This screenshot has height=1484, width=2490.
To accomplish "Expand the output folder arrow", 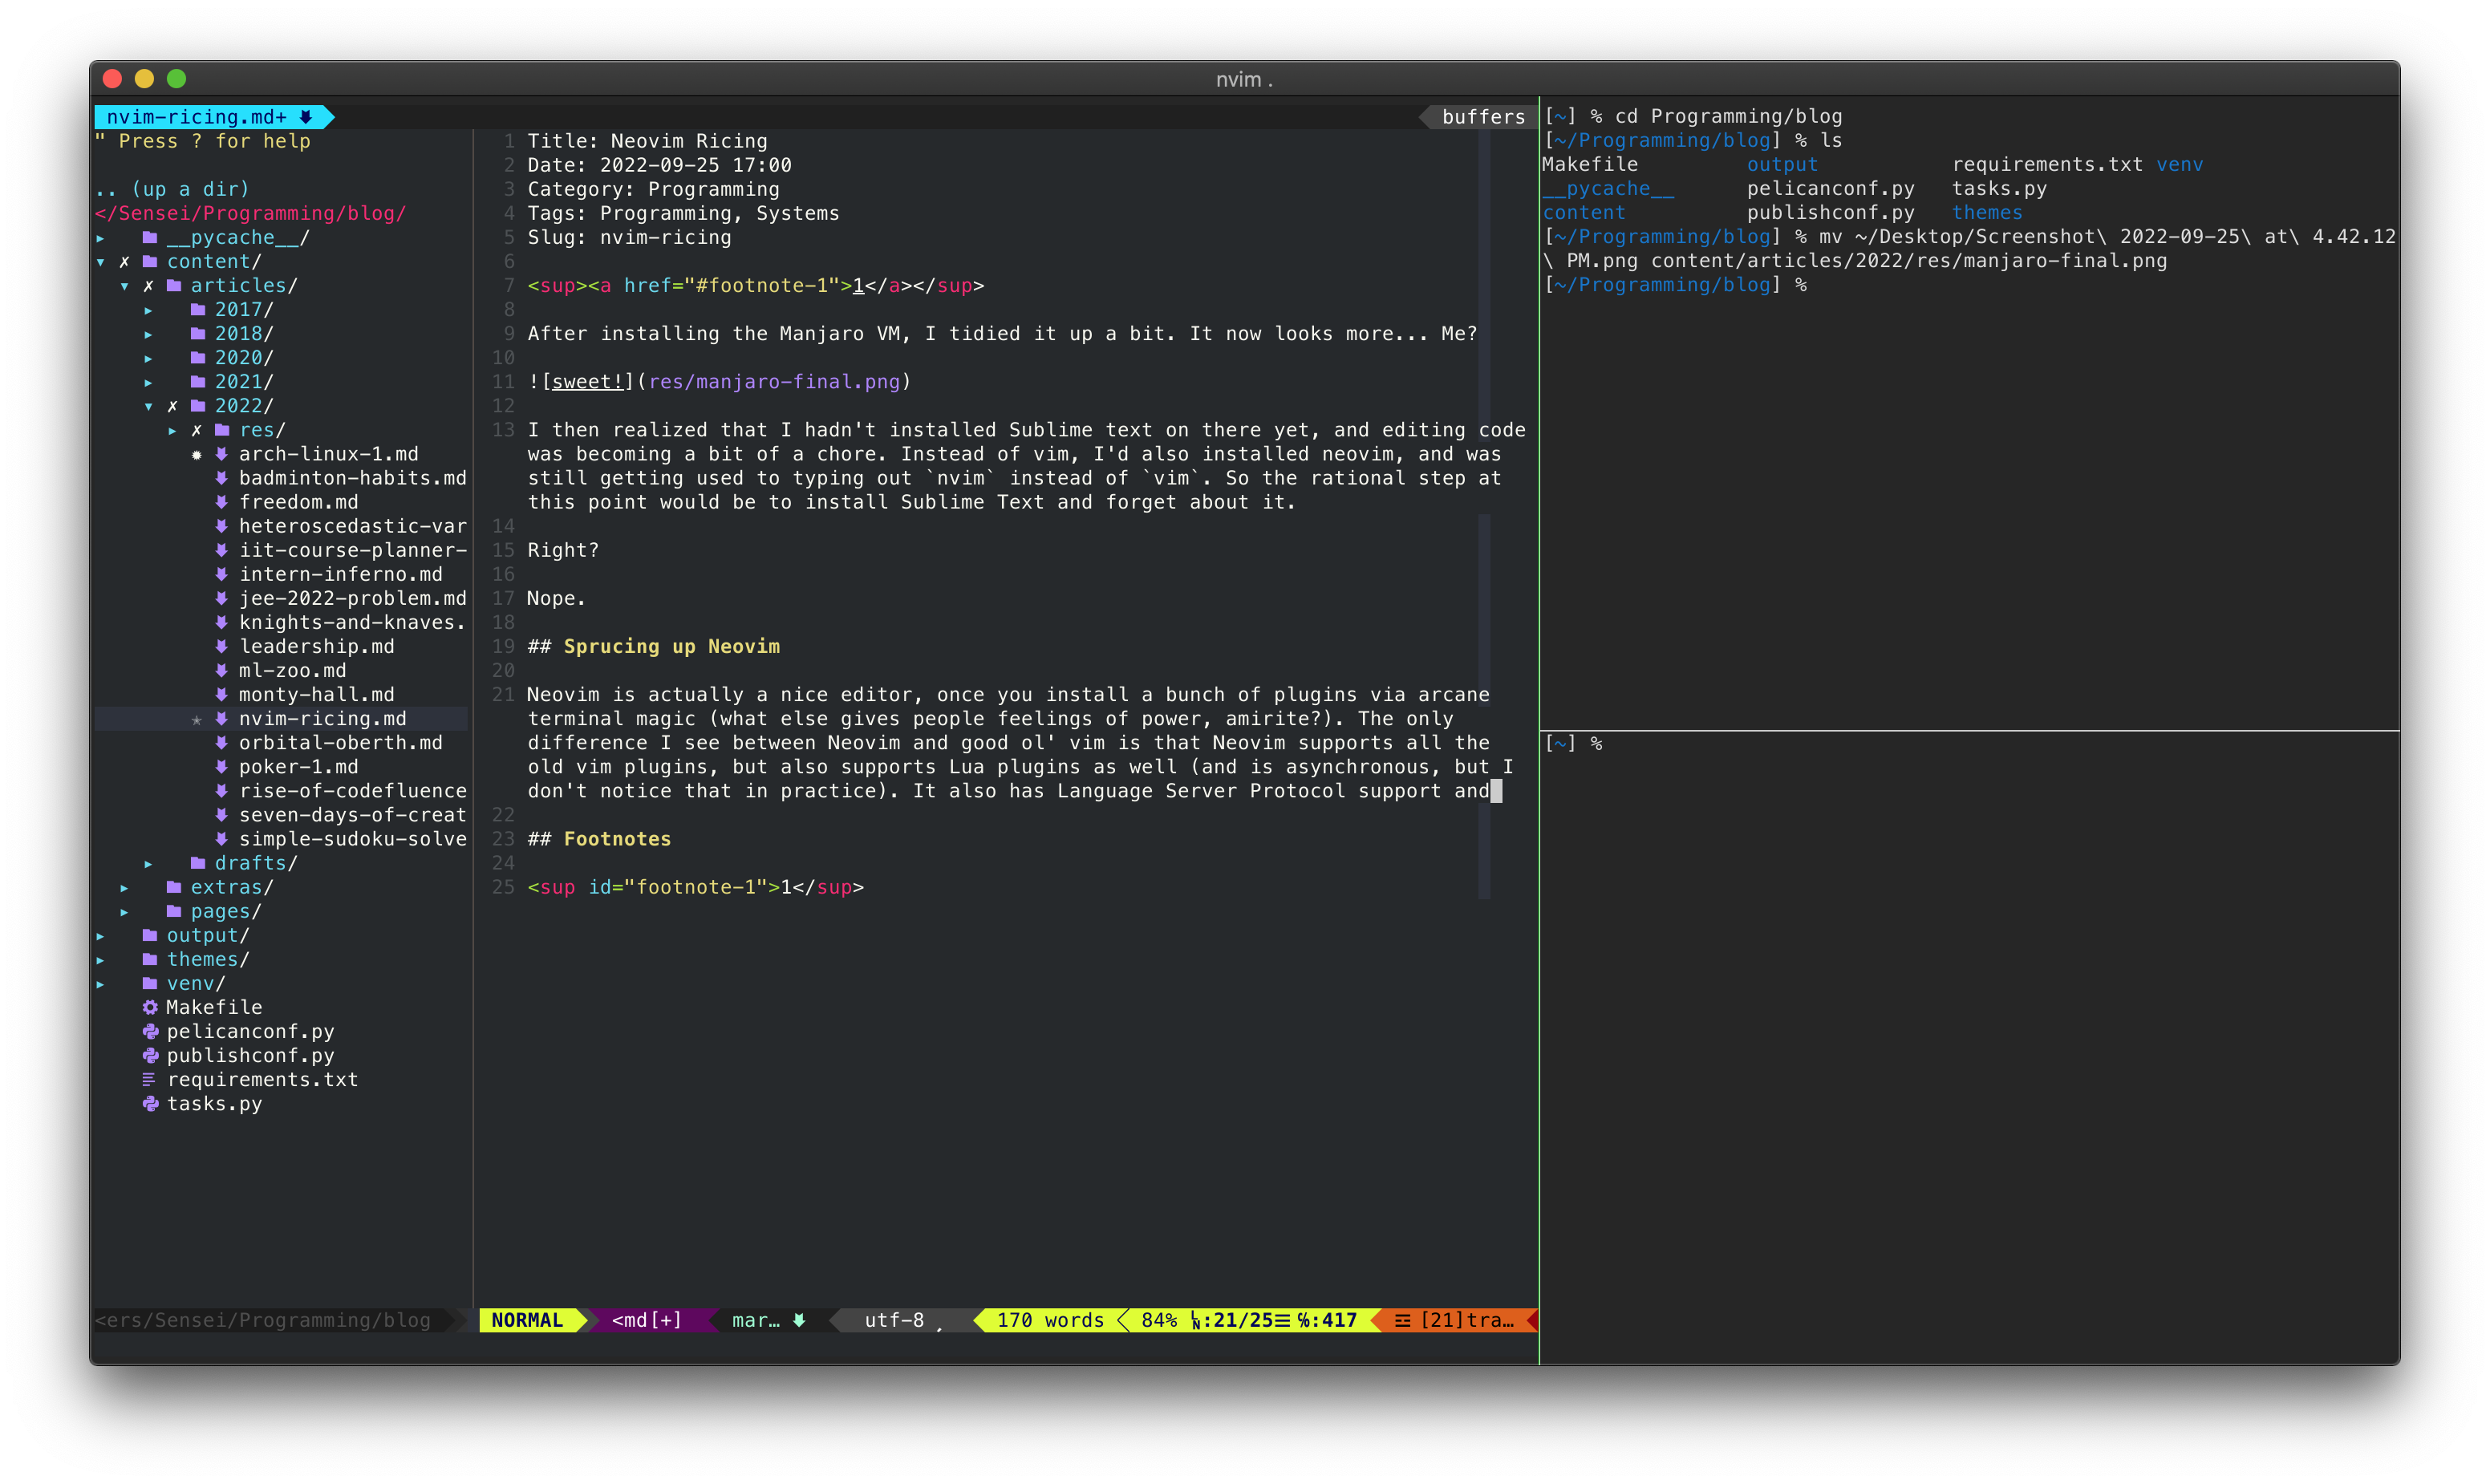I will (x=100, y=936).
